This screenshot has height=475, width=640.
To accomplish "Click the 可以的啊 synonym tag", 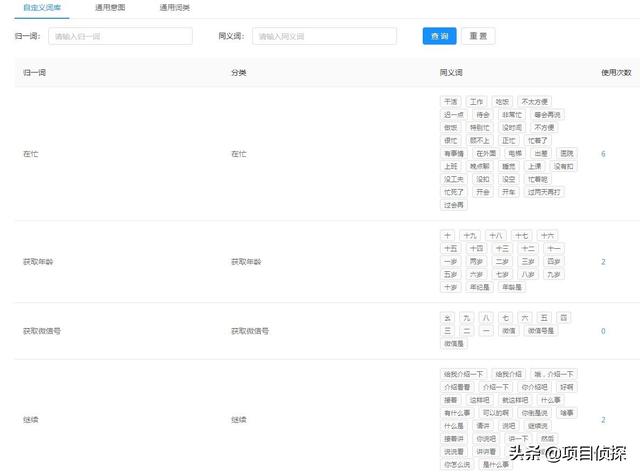I will pos(496,413).
